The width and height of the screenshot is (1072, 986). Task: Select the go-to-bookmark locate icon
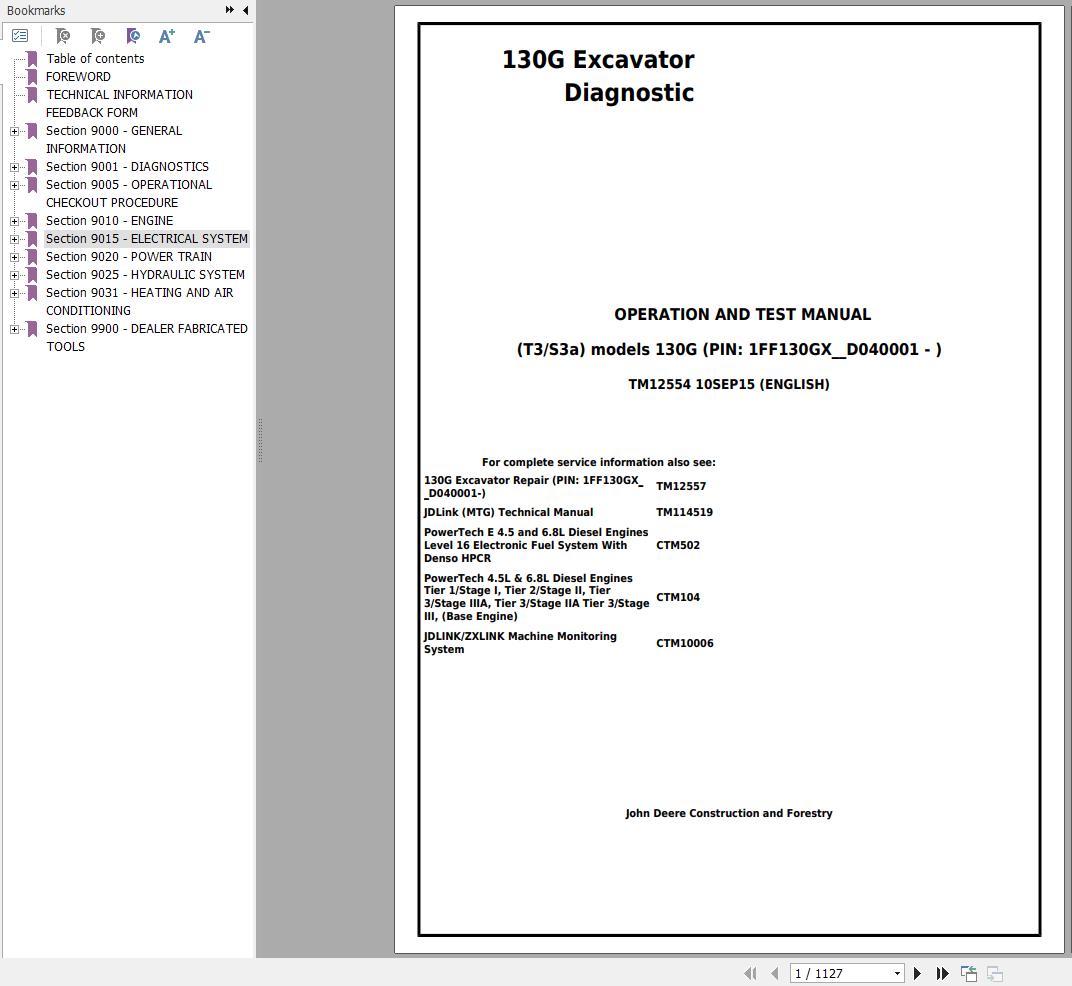point(133,35)
